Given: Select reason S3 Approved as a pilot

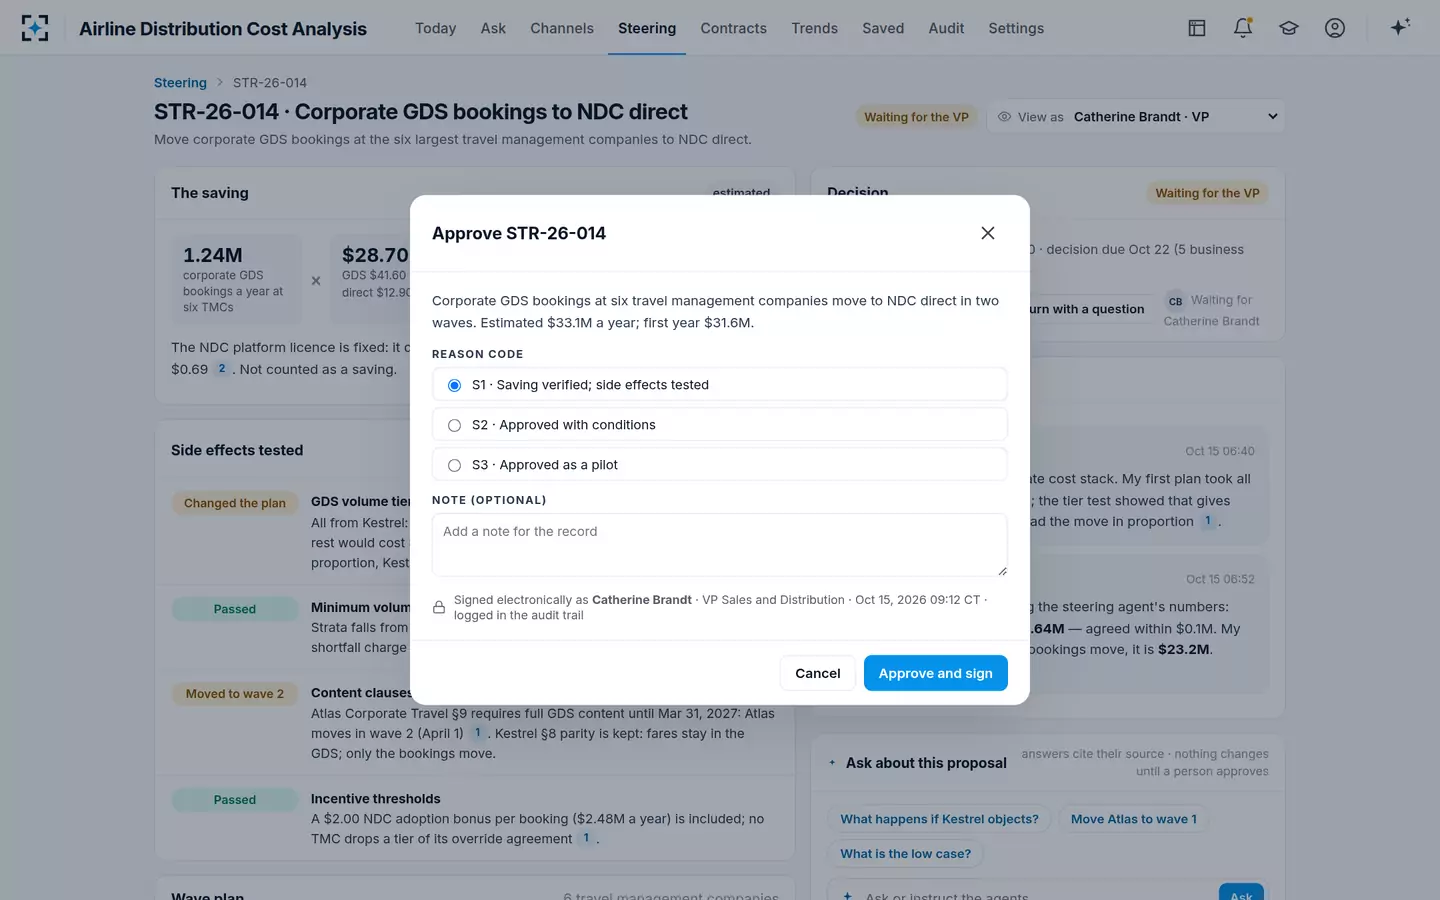Looking at the screenshot, I should [720, 465].
